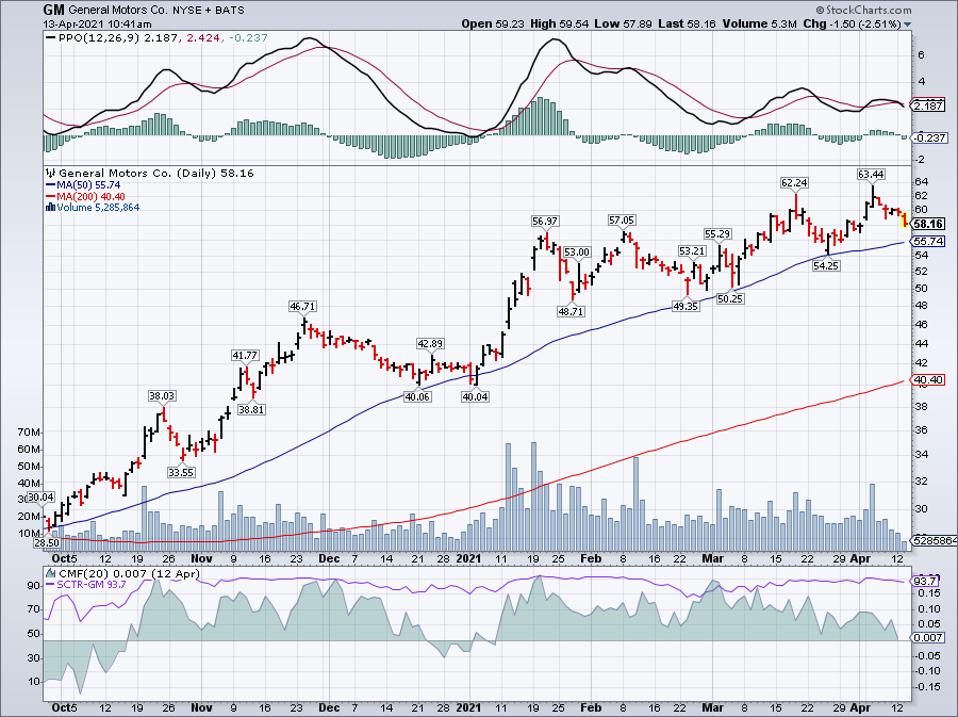
Task: Select the MA(200) legend entry
Action: pos(85,196)
